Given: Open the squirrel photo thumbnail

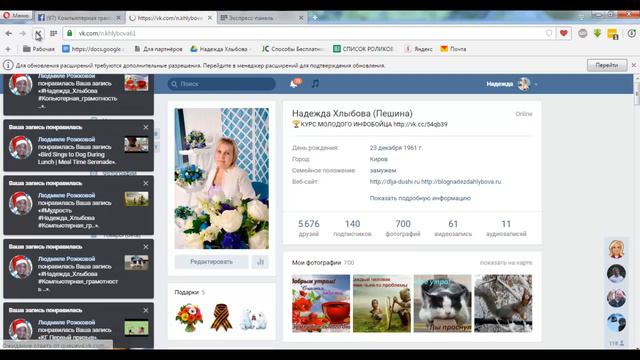Looking at the screenshot, I should [503, 303].
